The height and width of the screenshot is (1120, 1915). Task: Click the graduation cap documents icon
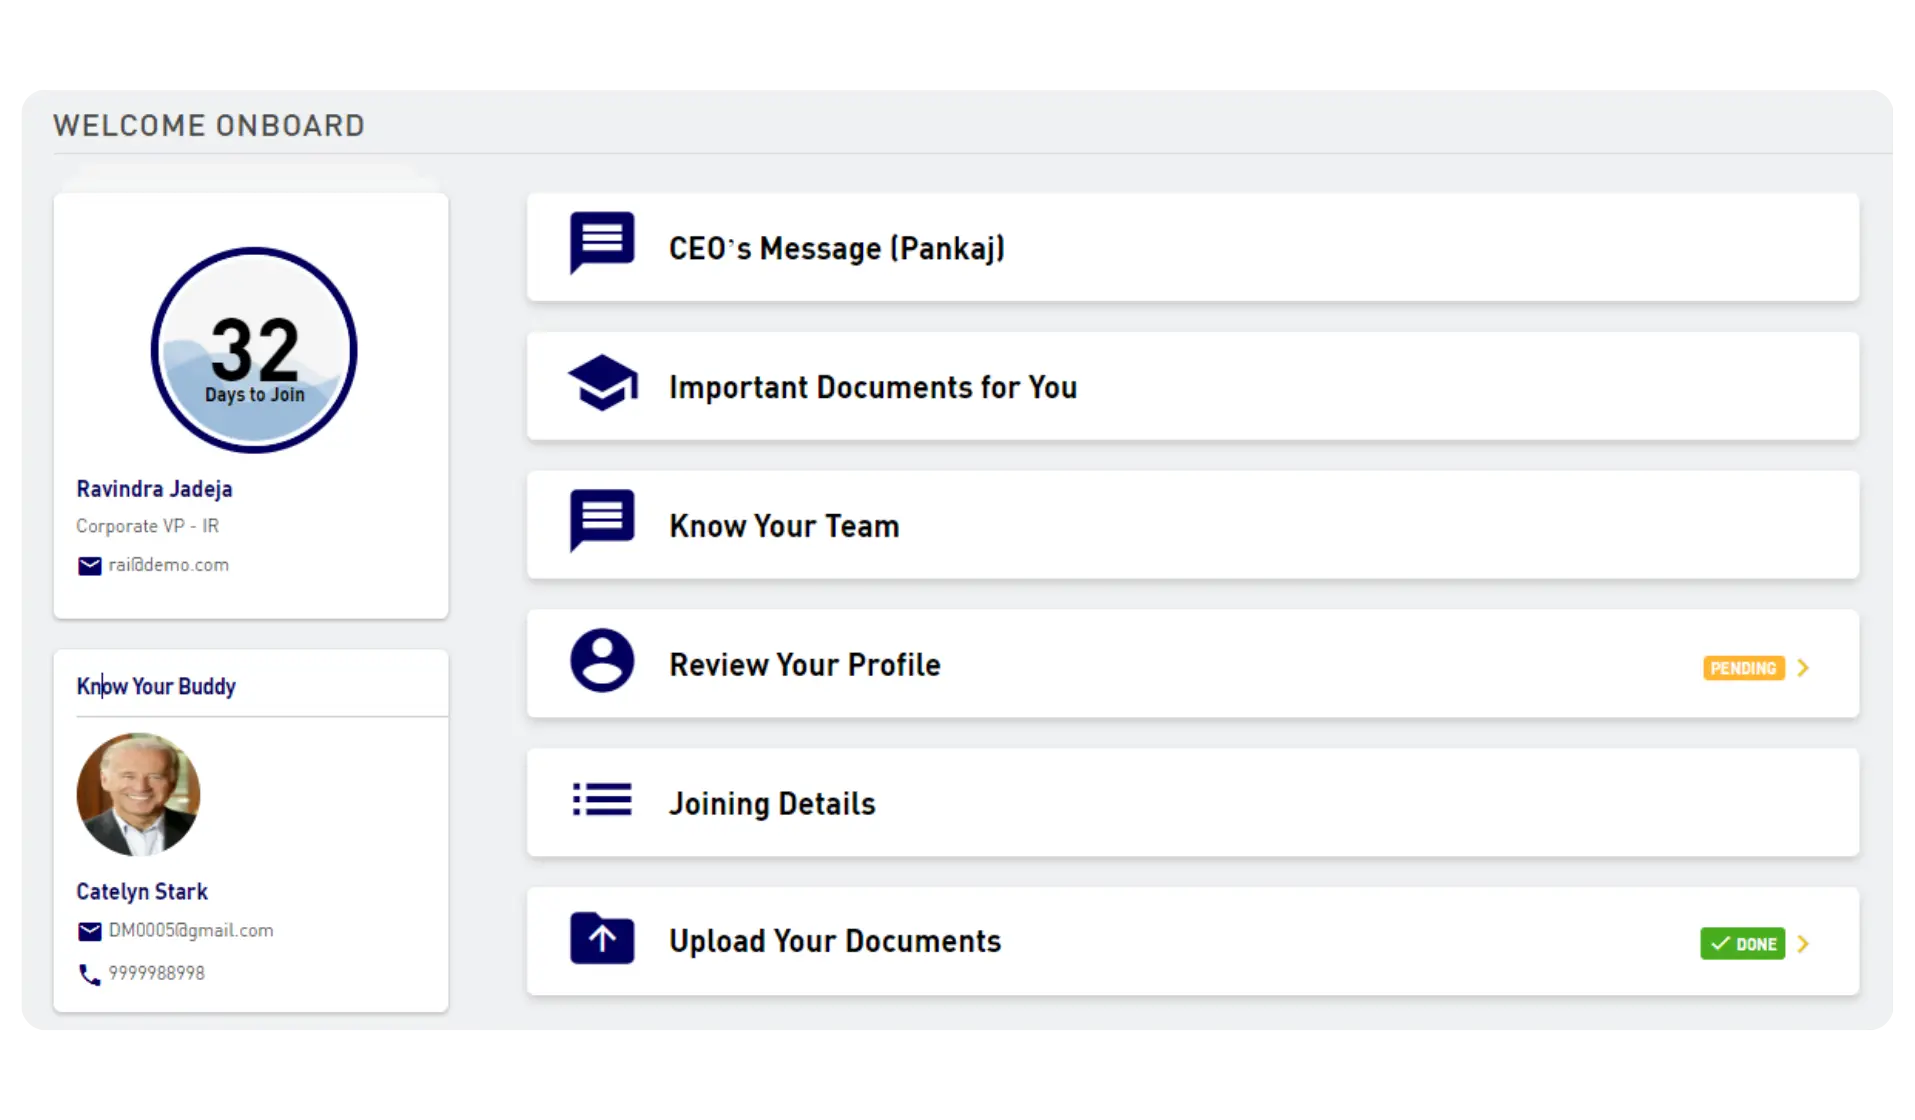coord(602,382)
